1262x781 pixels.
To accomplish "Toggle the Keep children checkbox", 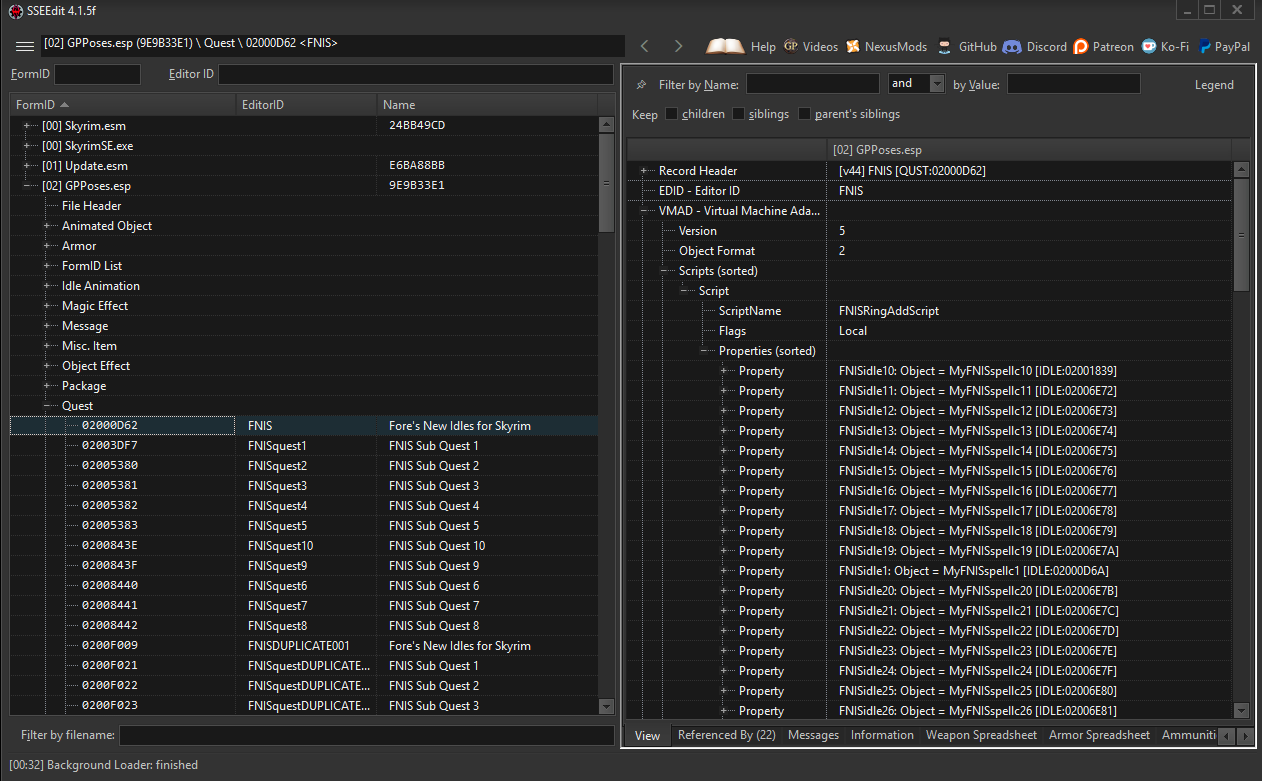I will coord(672,114).
